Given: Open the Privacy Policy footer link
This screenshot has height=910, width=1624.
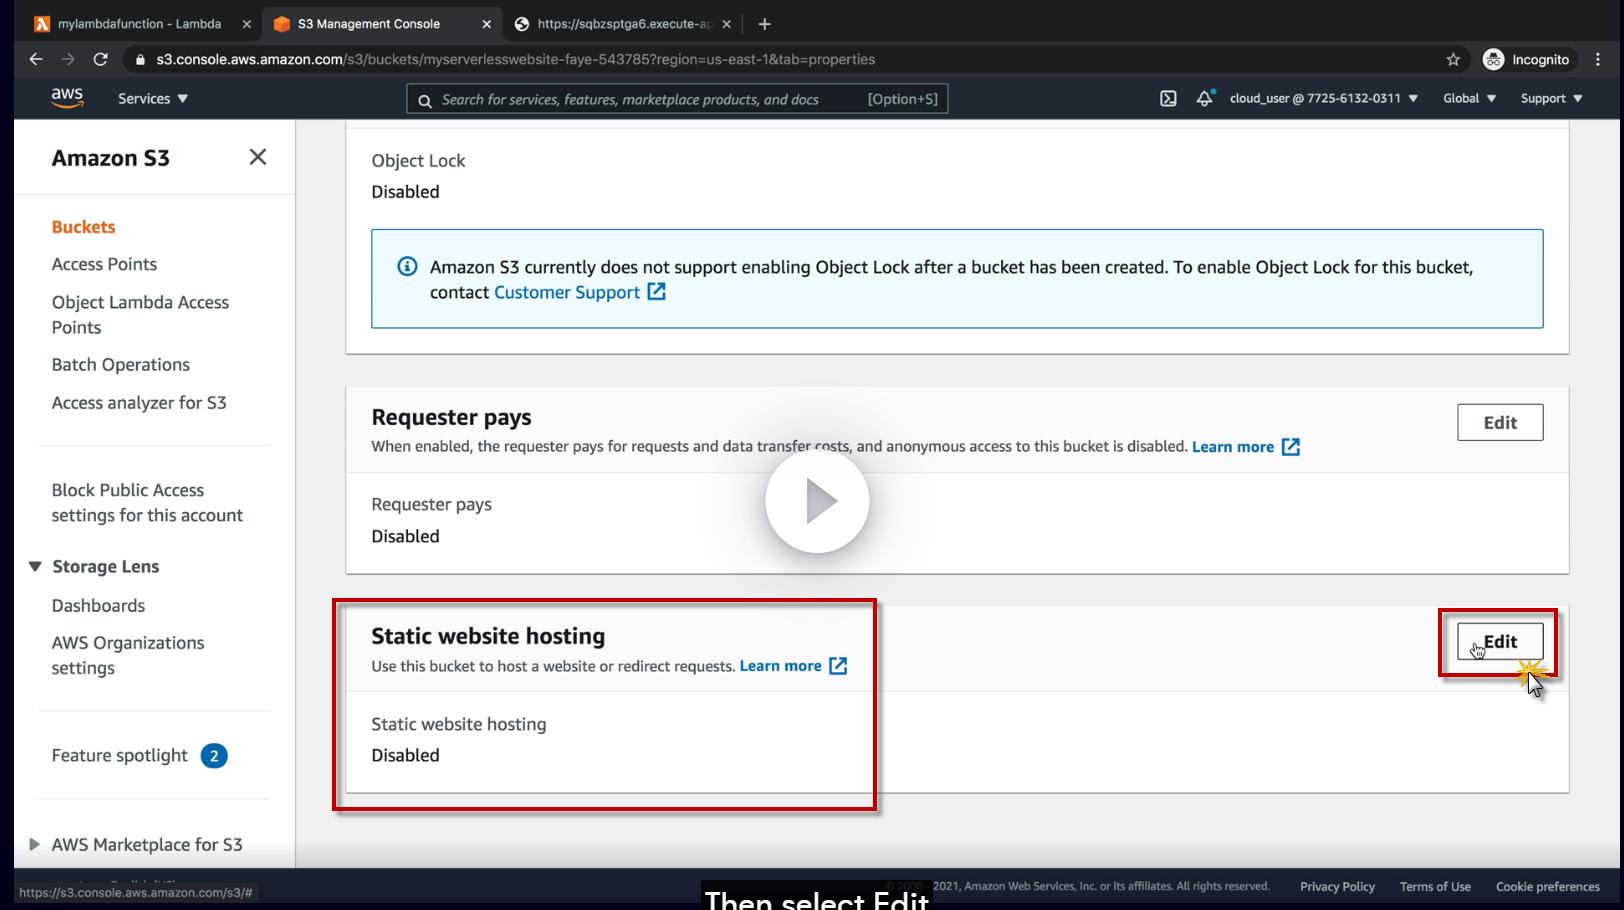Looking at the screenshot, I should pyautogui.click(x=1337, y=887).
